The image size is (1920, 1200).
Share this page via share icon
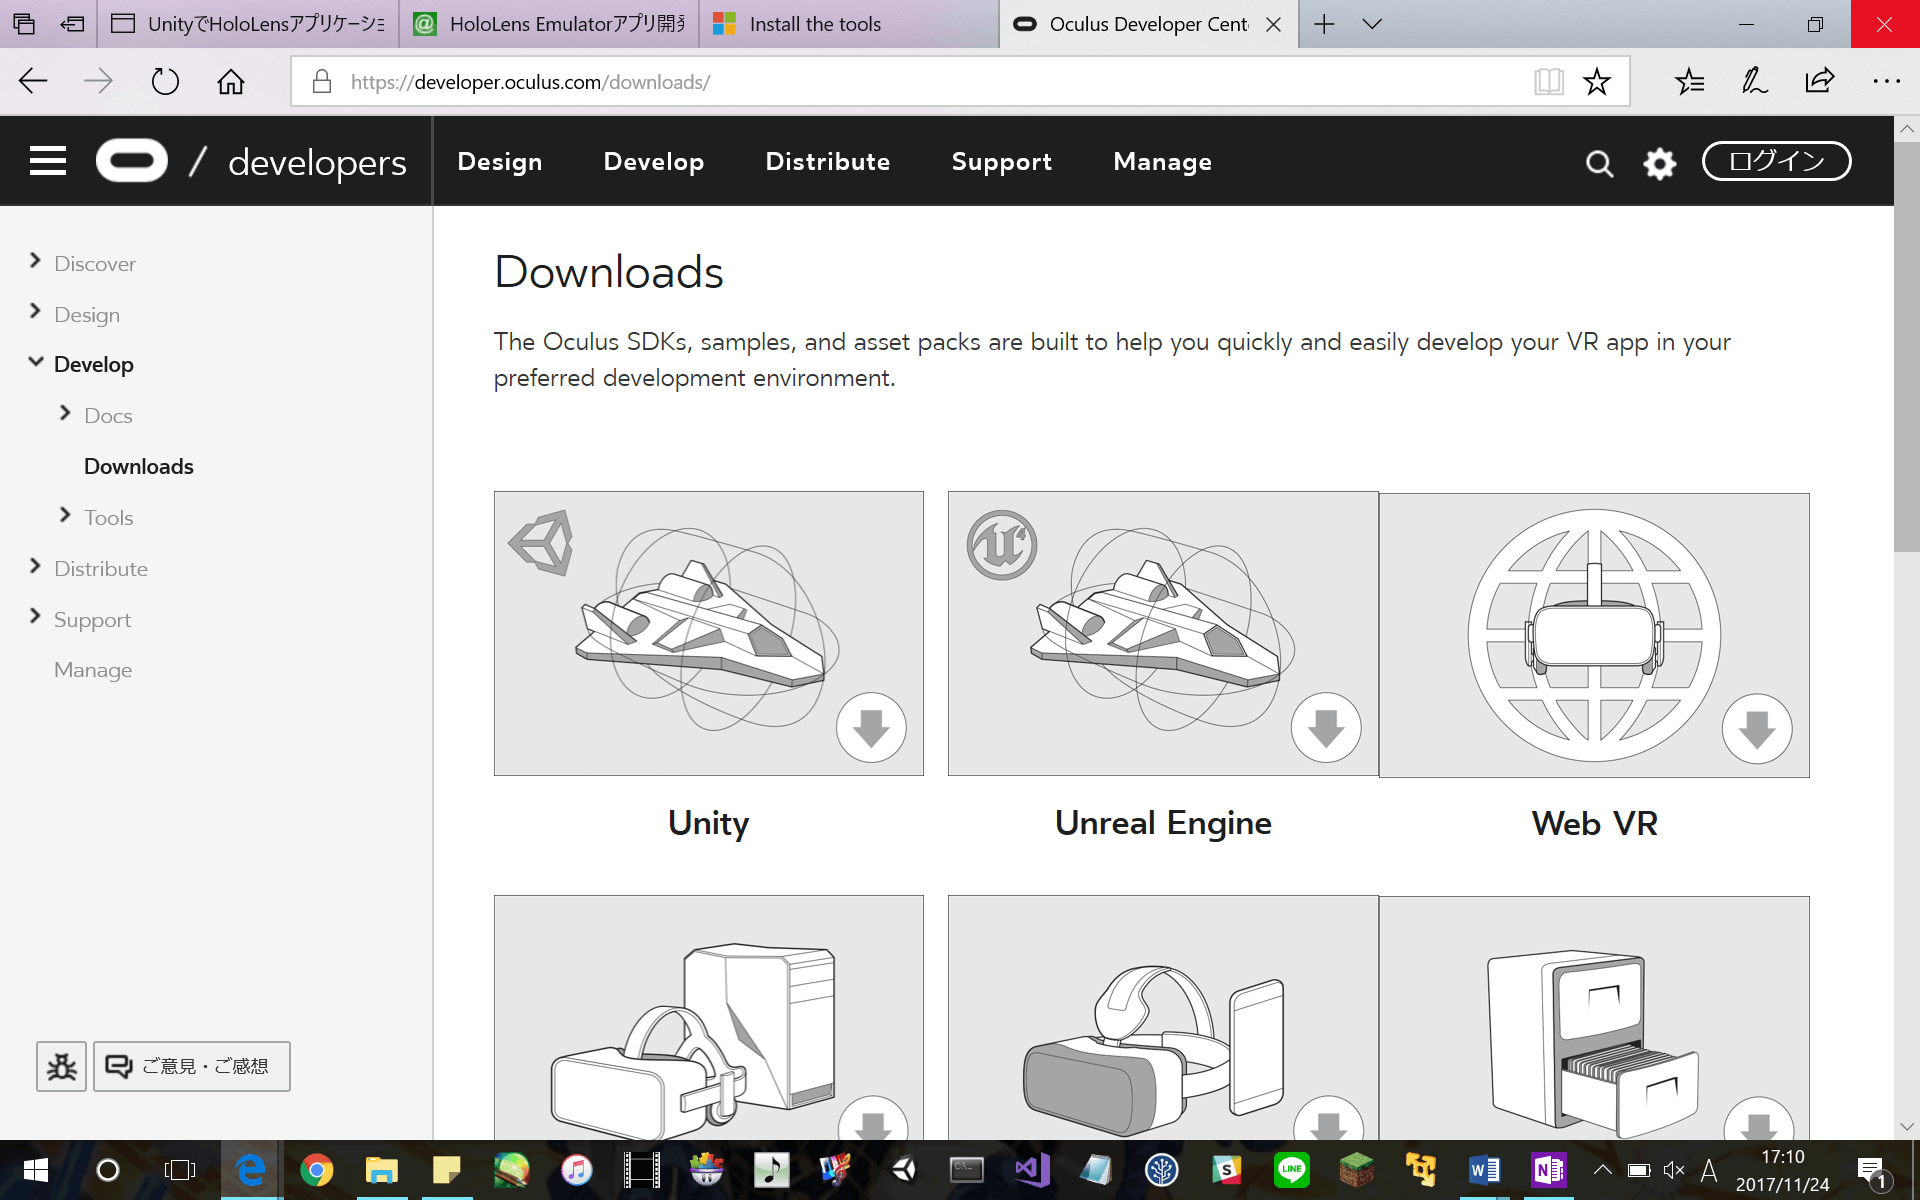click(1820, 81)
